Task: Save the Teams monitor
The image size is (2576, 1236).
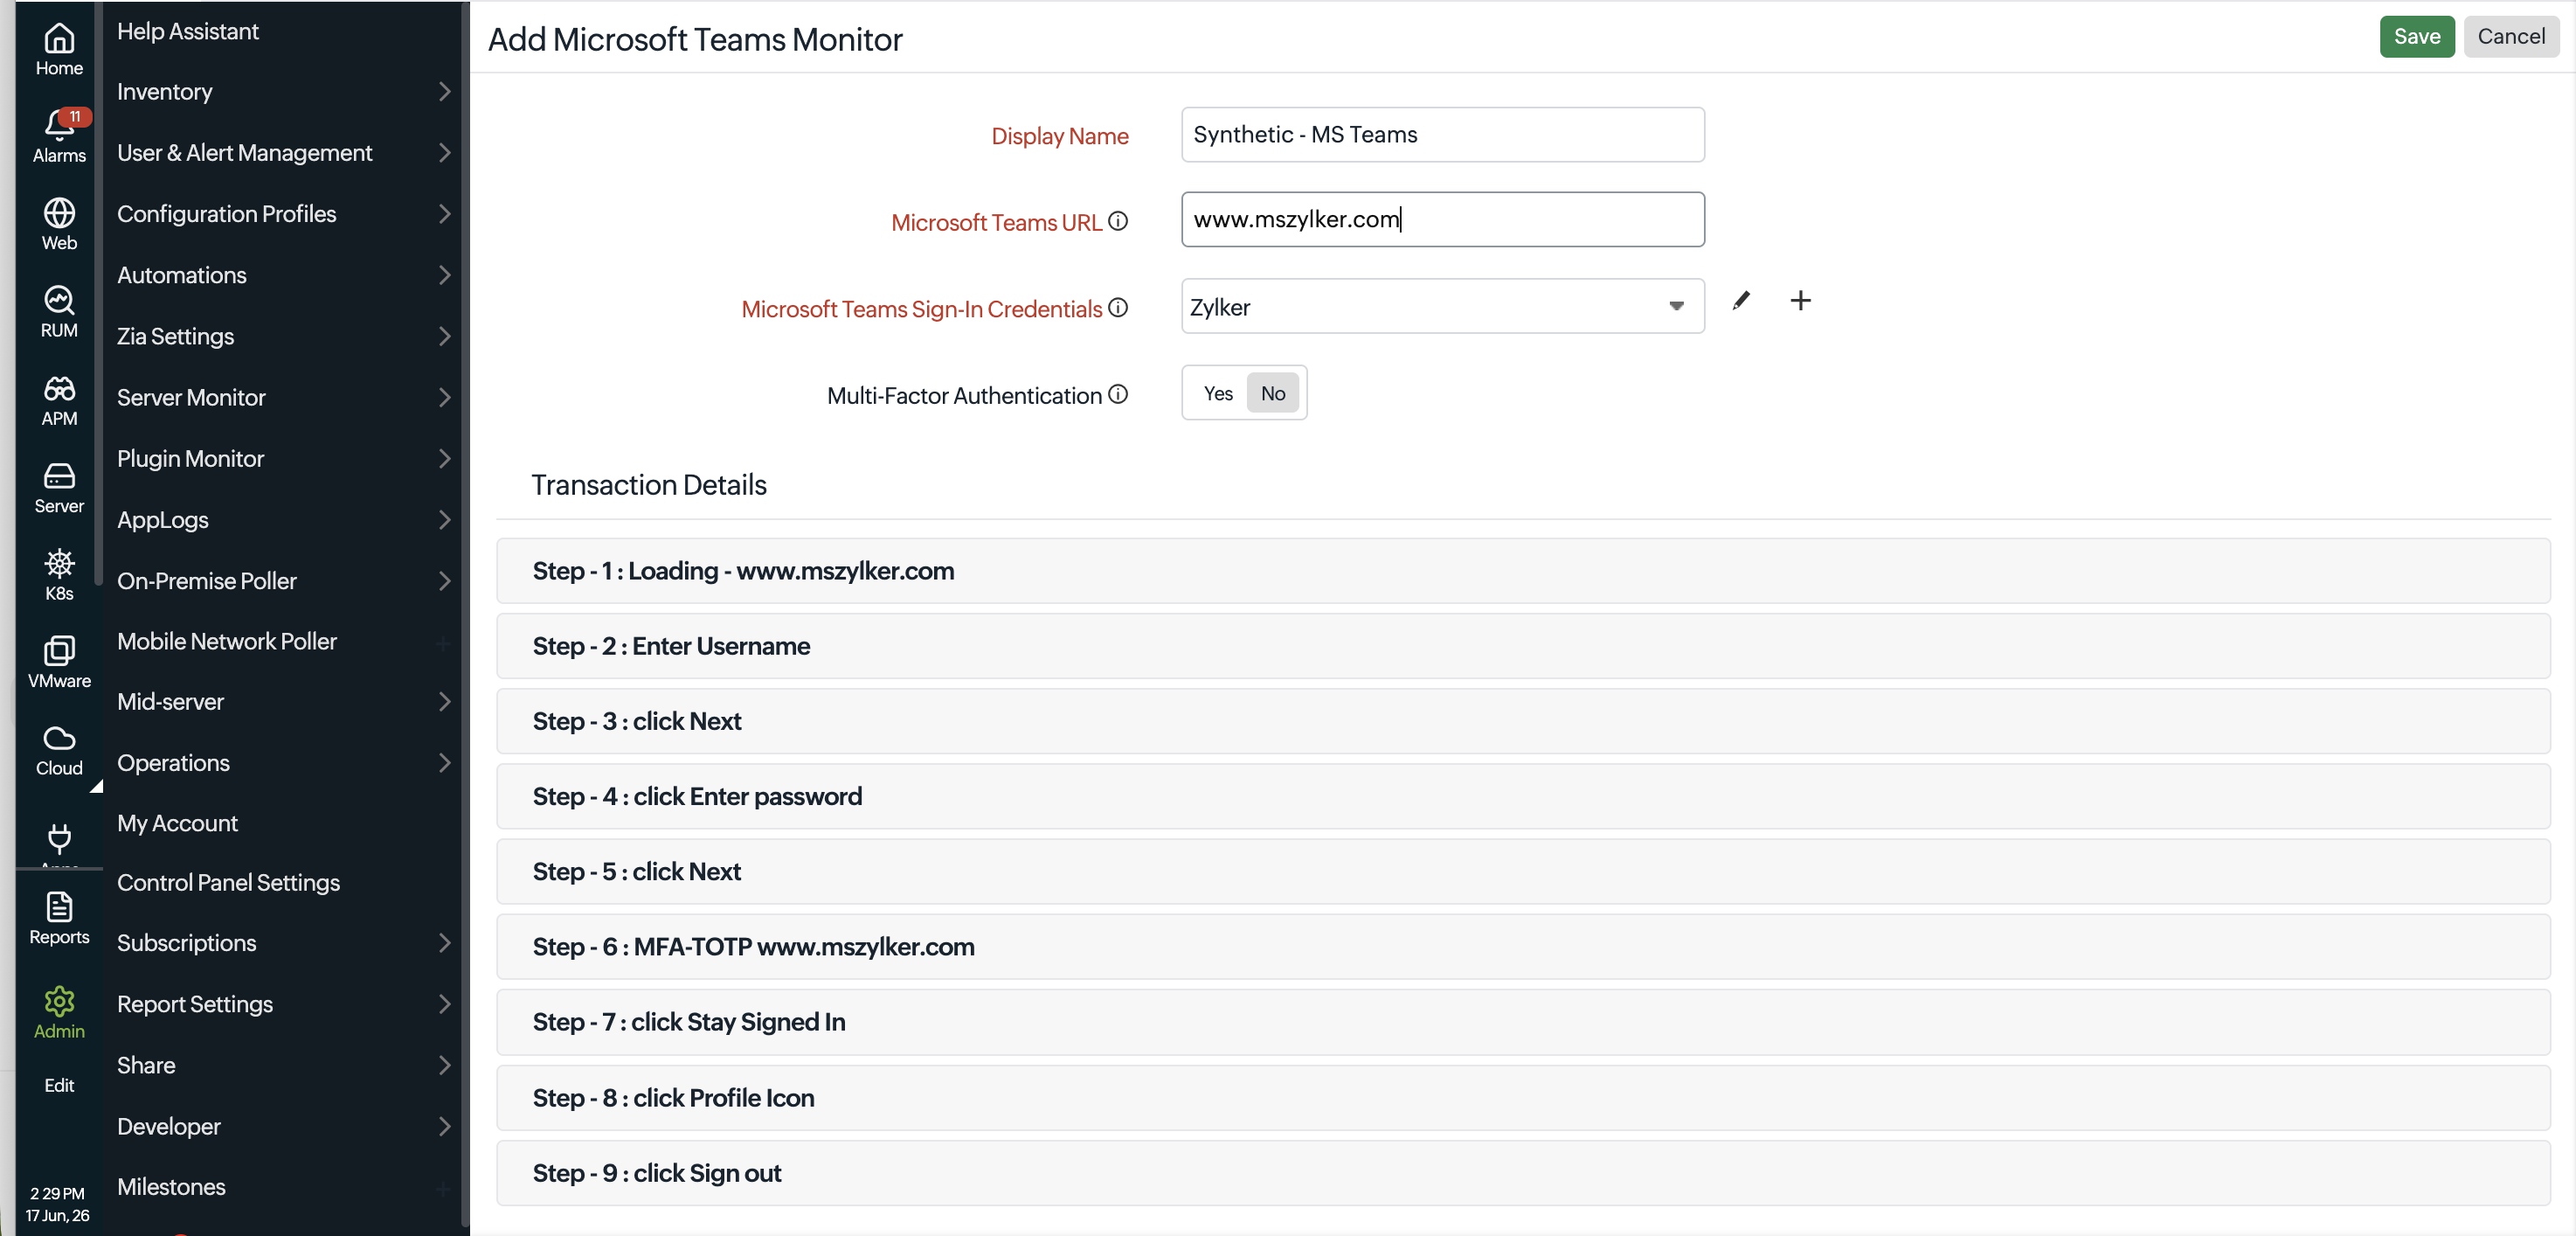Action: pos(2416,37)
